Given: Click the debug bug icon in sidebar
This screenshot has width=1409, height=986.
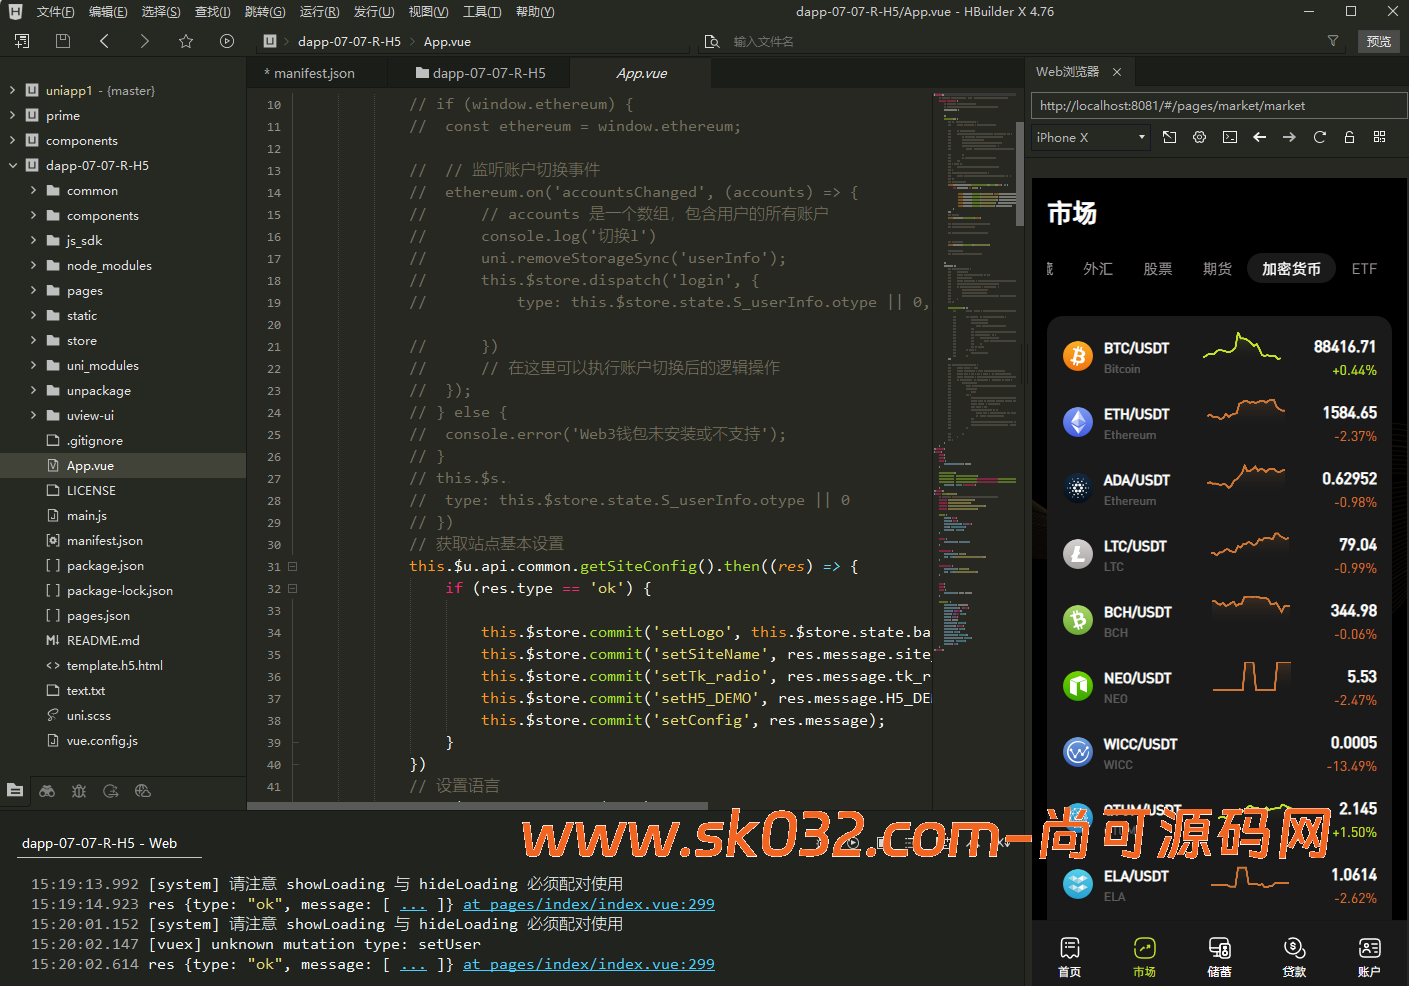Looking at the screenshot, I should (x=79, y=791).
